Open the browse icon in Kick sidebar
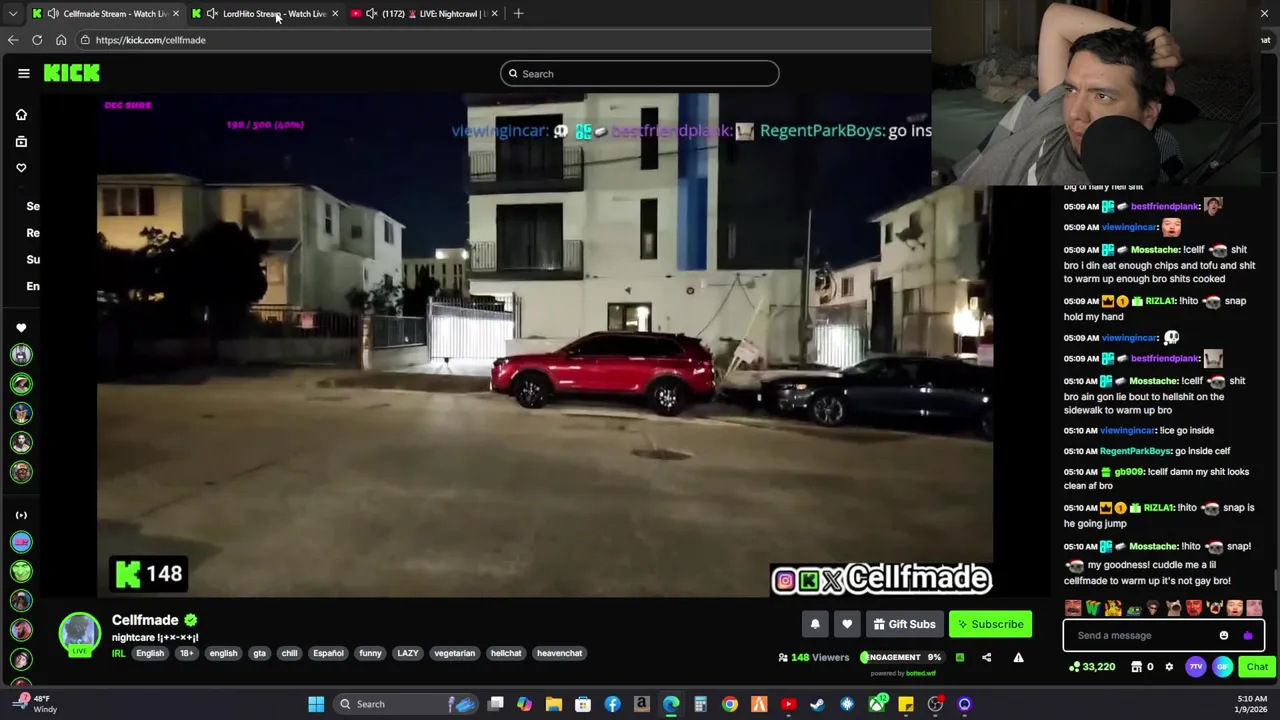The height and width of the screenshot is (720, 1280). tap(21, 142)
